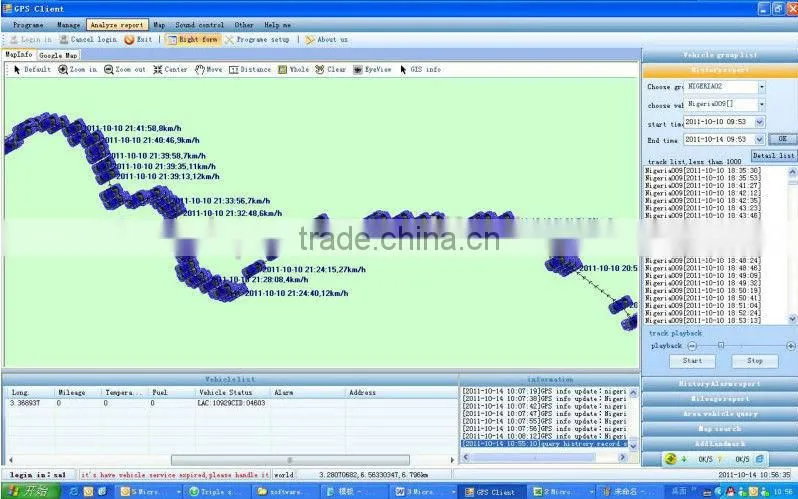Image resolution: width=798 pixels, height=499 pixels.
Task: Open the Analyze report menu
Action: [x=117, y=24]
